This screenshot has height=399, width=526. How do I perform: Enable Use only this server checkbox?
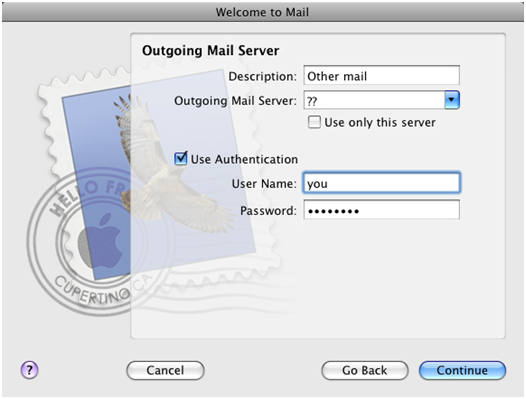point(314,122)
